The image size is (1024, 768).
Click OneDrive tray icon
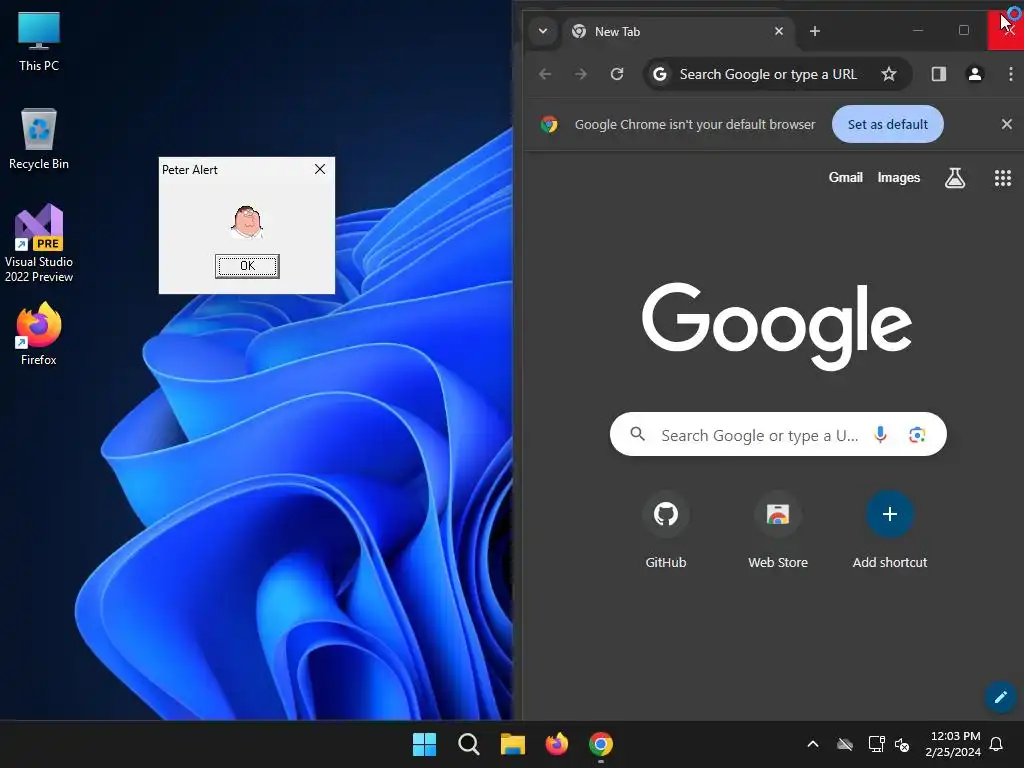point(845,744)
